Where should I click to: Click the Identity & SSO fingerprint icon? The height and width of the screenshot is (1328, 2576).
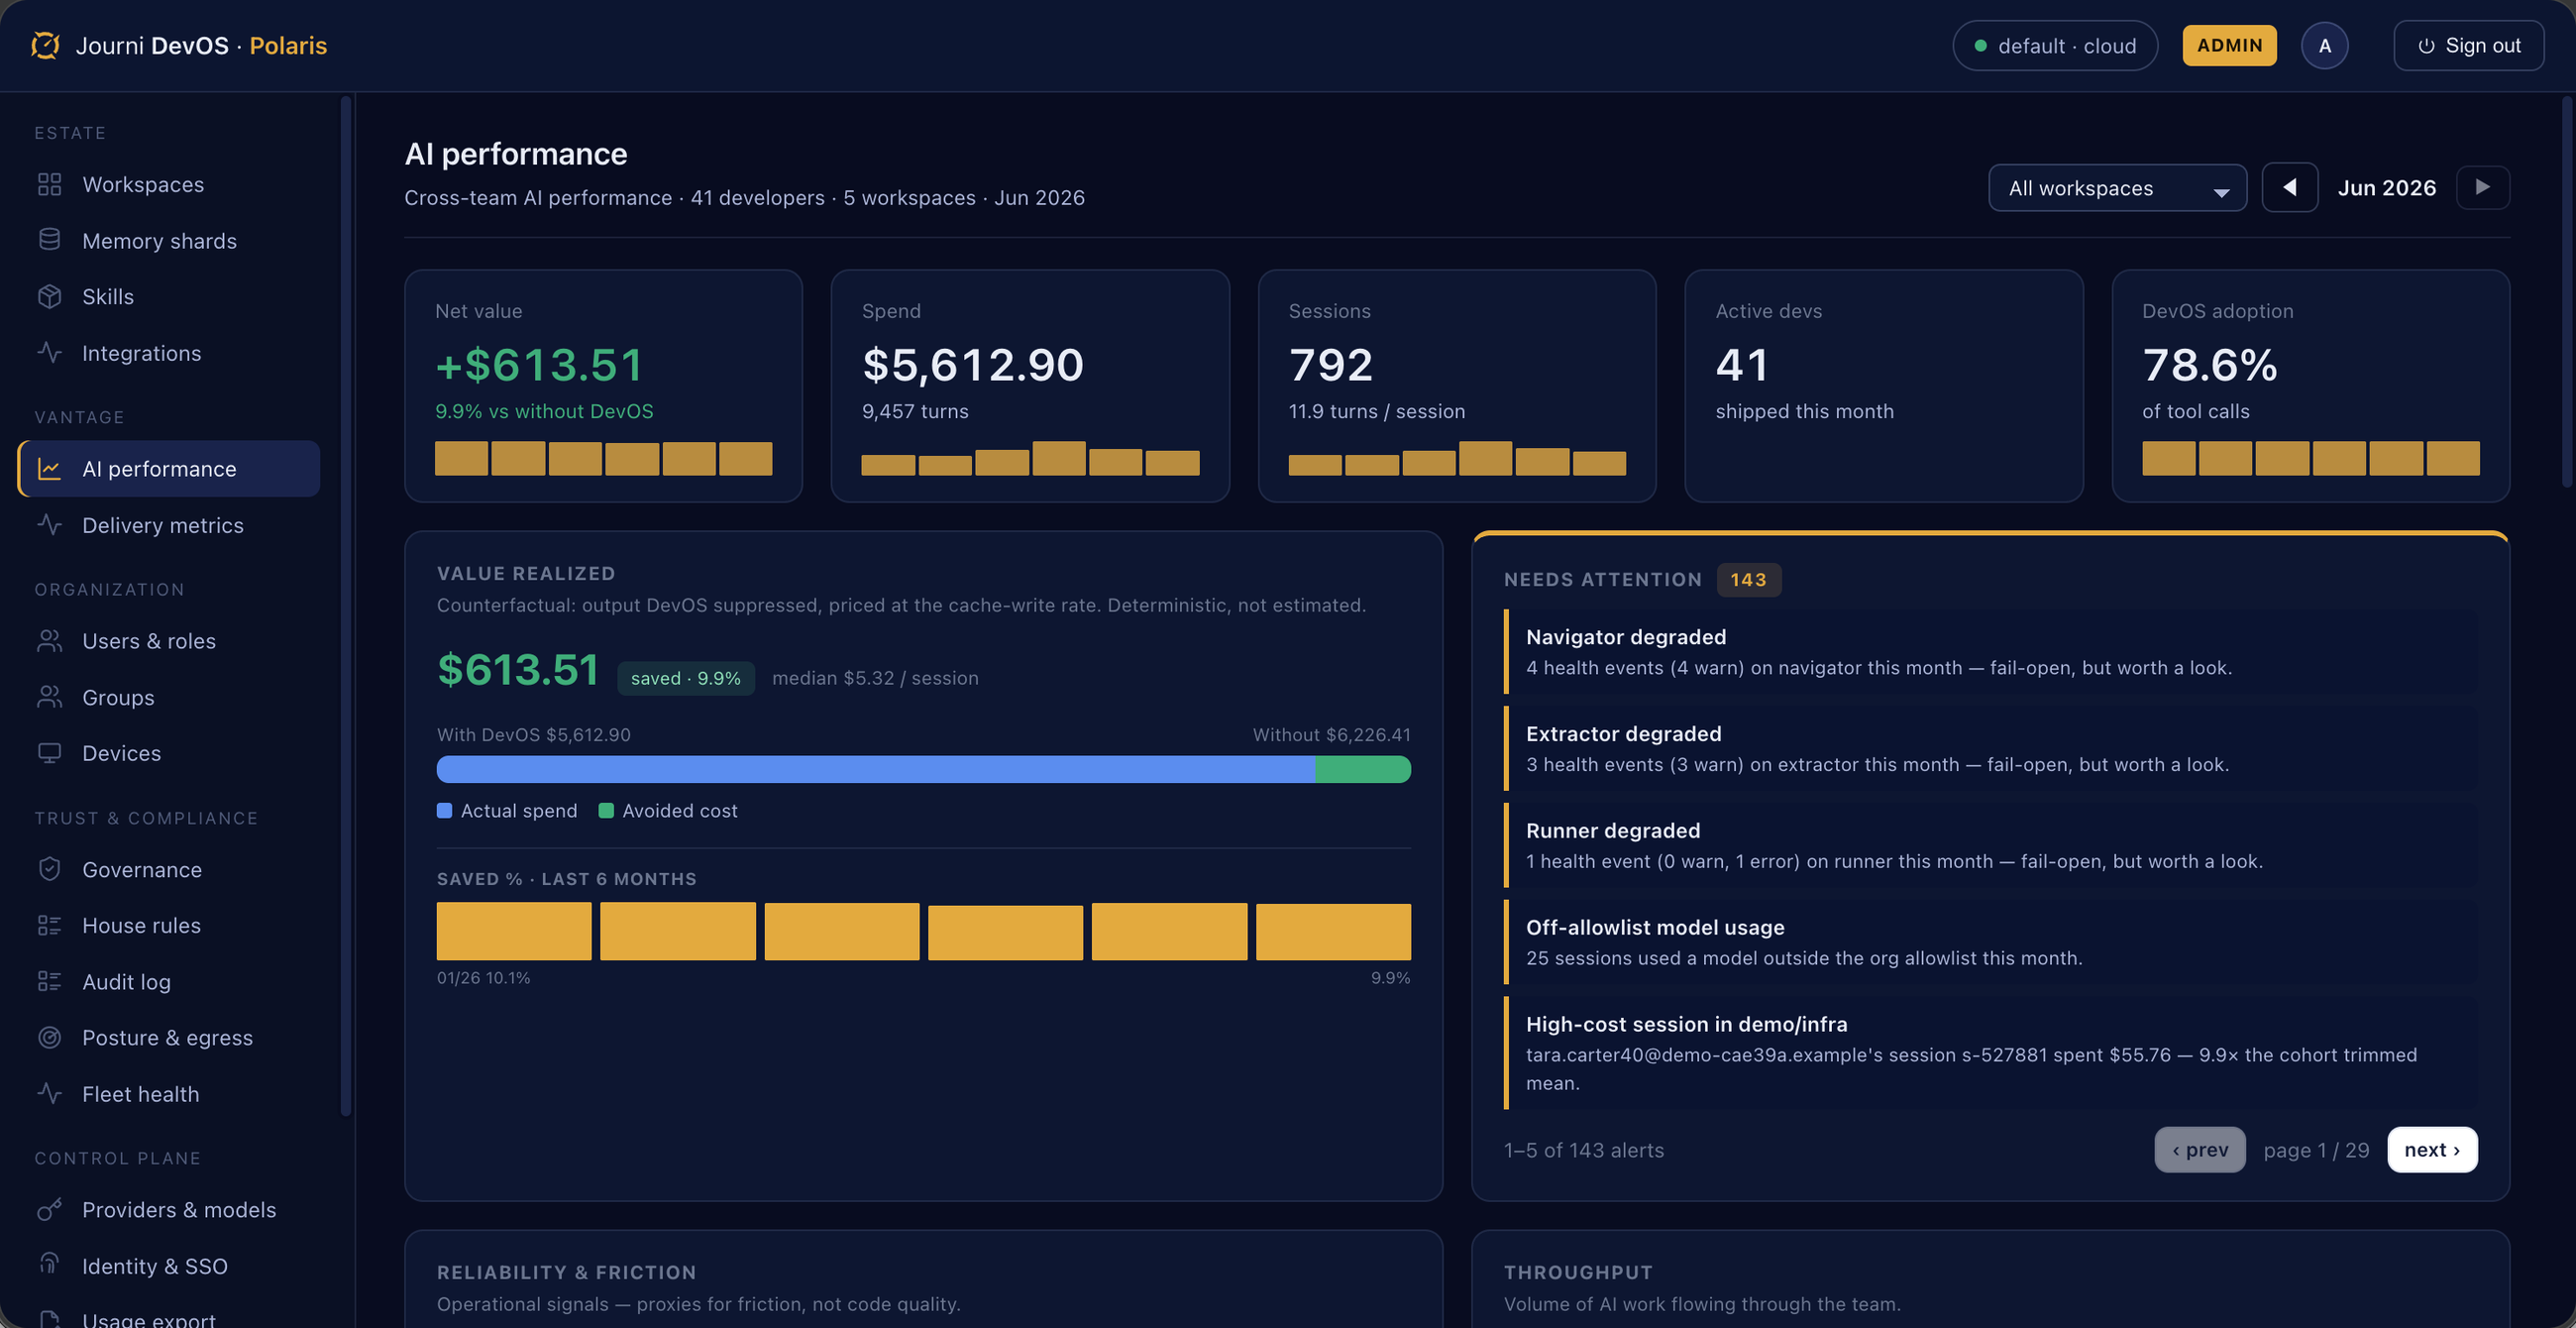click(49, 1265)
